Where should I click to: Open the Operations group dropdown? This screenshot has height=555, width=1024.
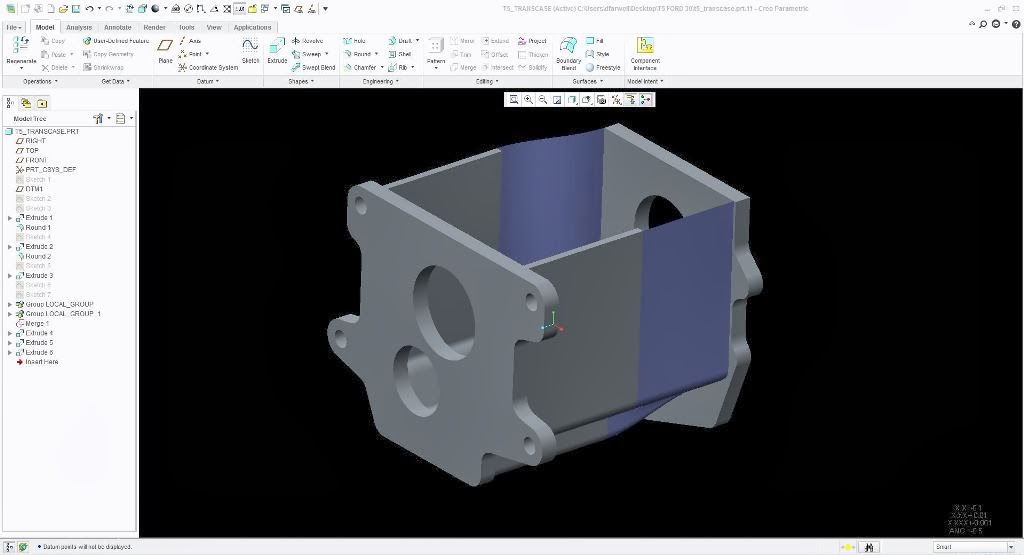pos(40,82)
